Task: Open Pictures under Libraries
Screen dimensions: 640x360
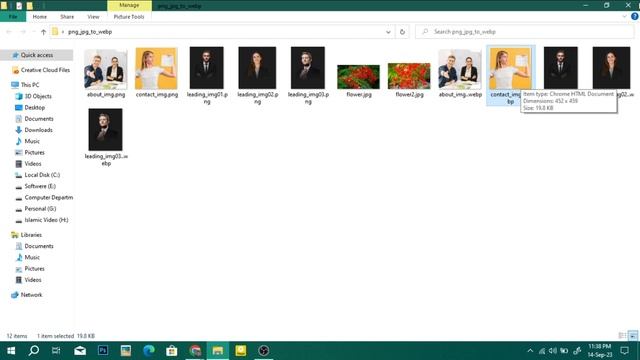Action: click(34, 269)
